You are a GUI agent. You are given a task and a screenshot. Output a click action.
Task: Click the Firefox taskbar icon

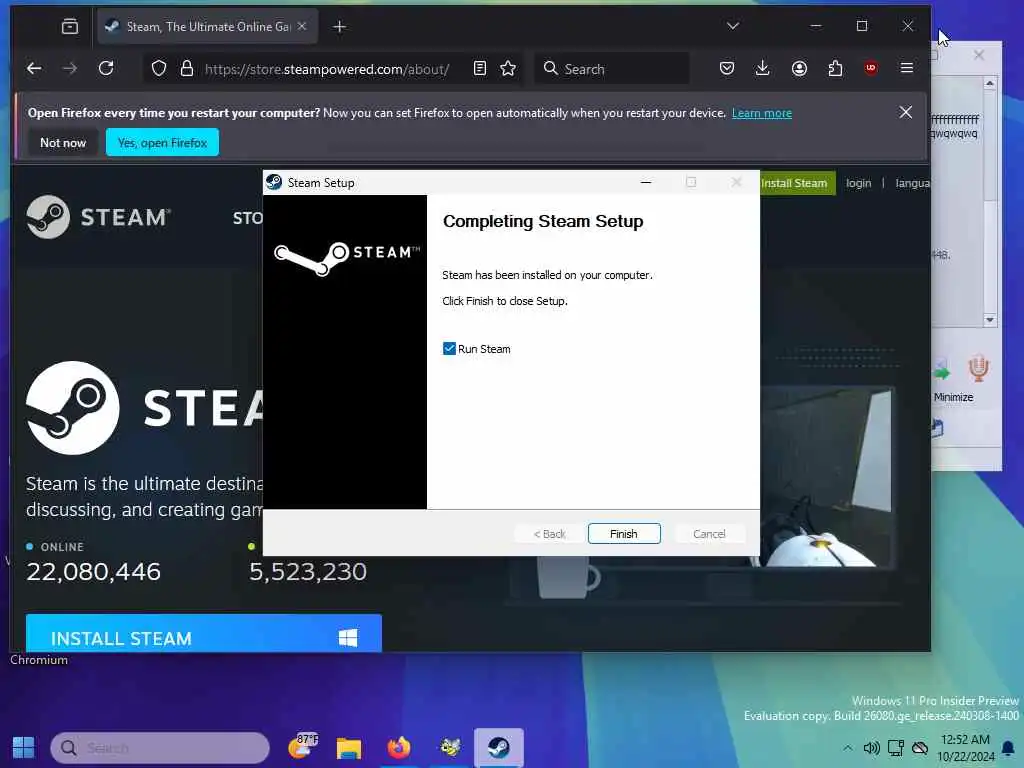click(x=398, y=747)
